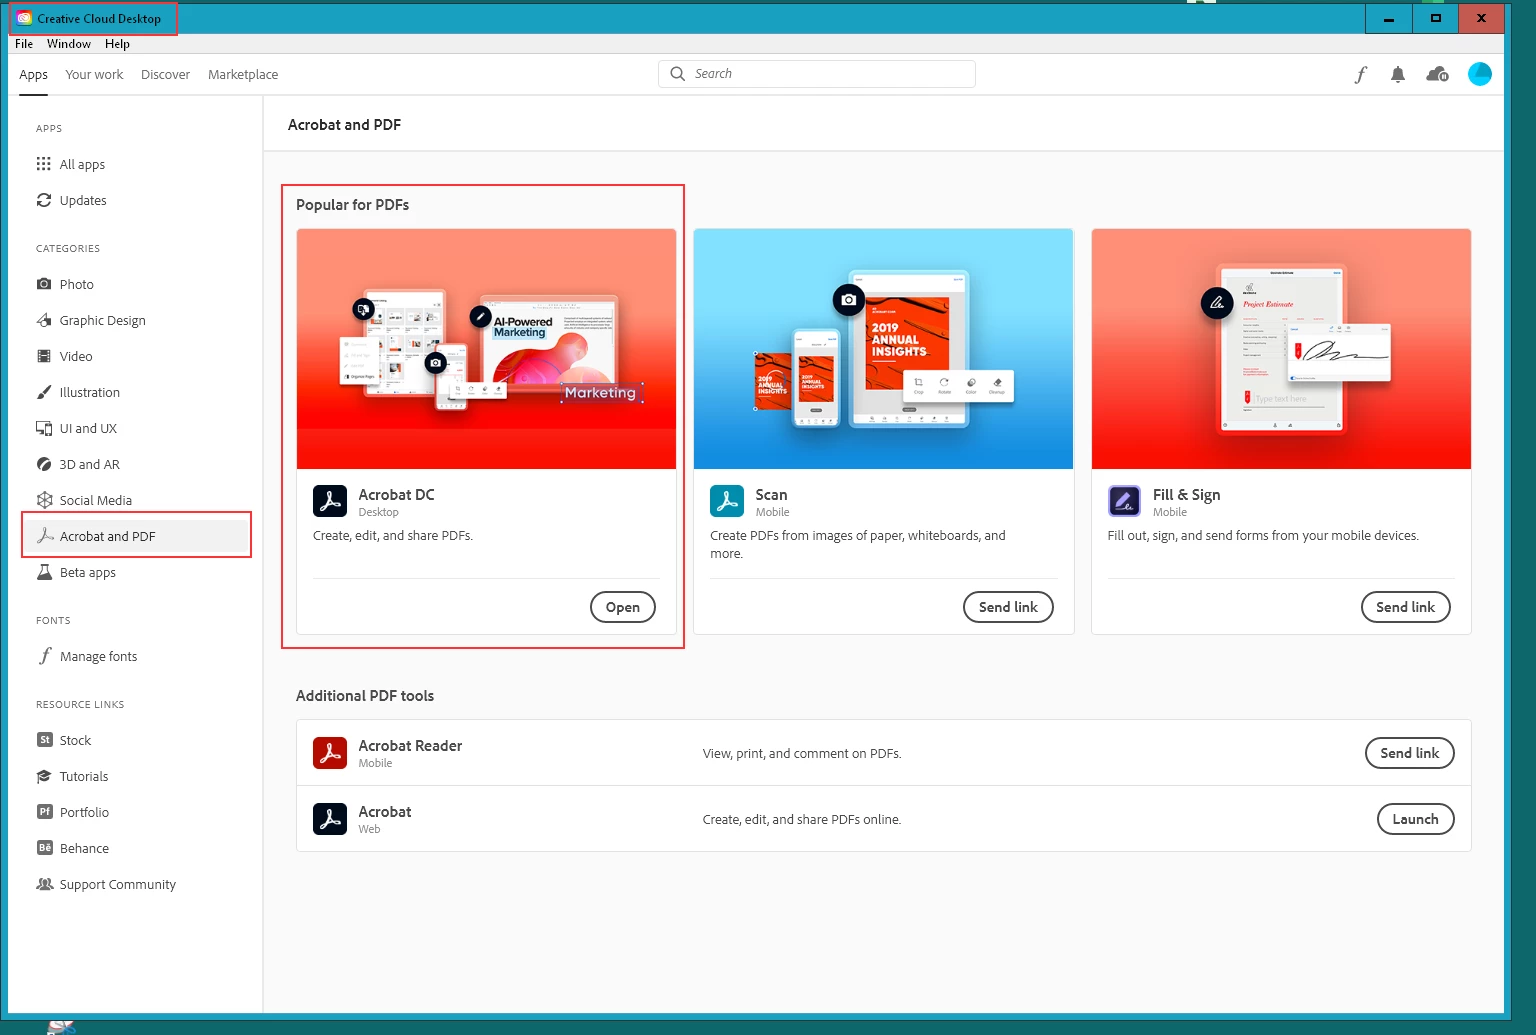
Task: Open Acrobat DC with Open button
Action: coord(623,607)
